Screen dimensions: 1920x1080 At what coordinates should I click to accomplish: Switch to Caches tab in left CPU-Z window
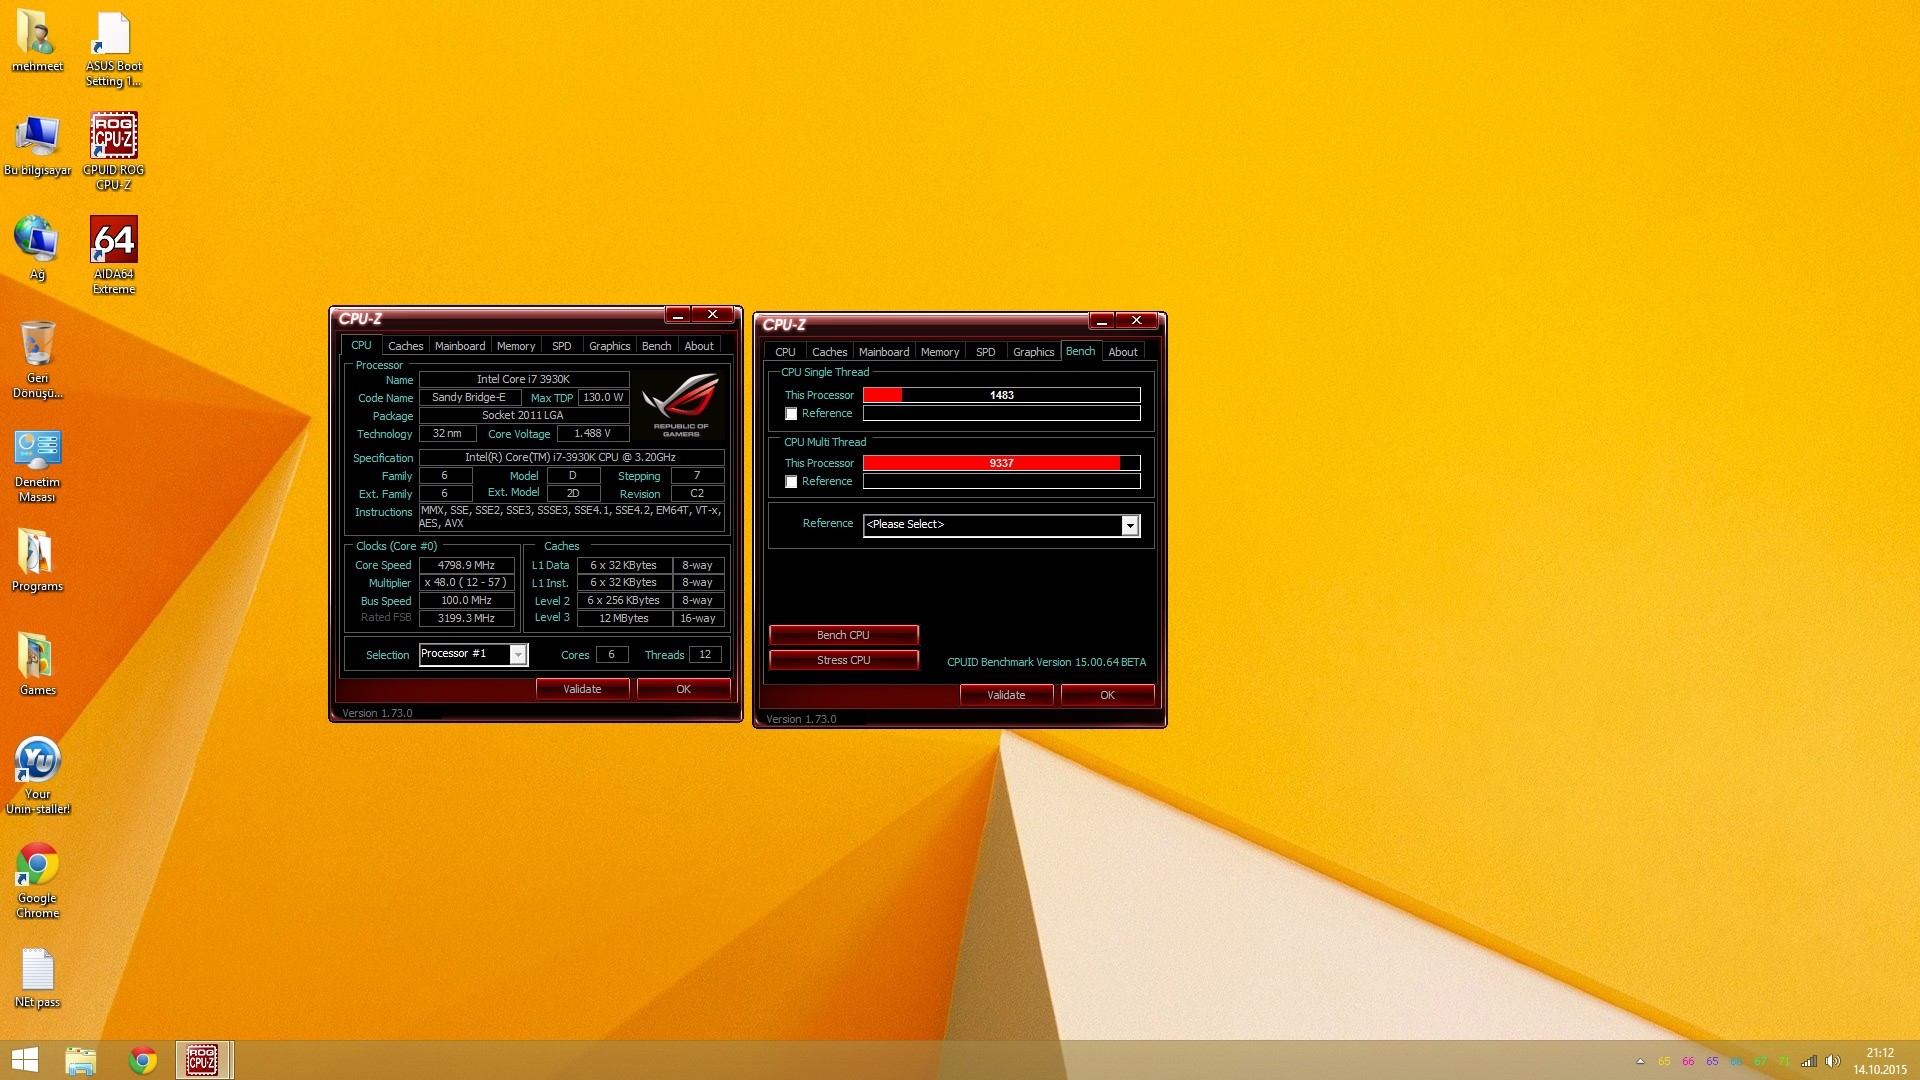coord(405,346)
